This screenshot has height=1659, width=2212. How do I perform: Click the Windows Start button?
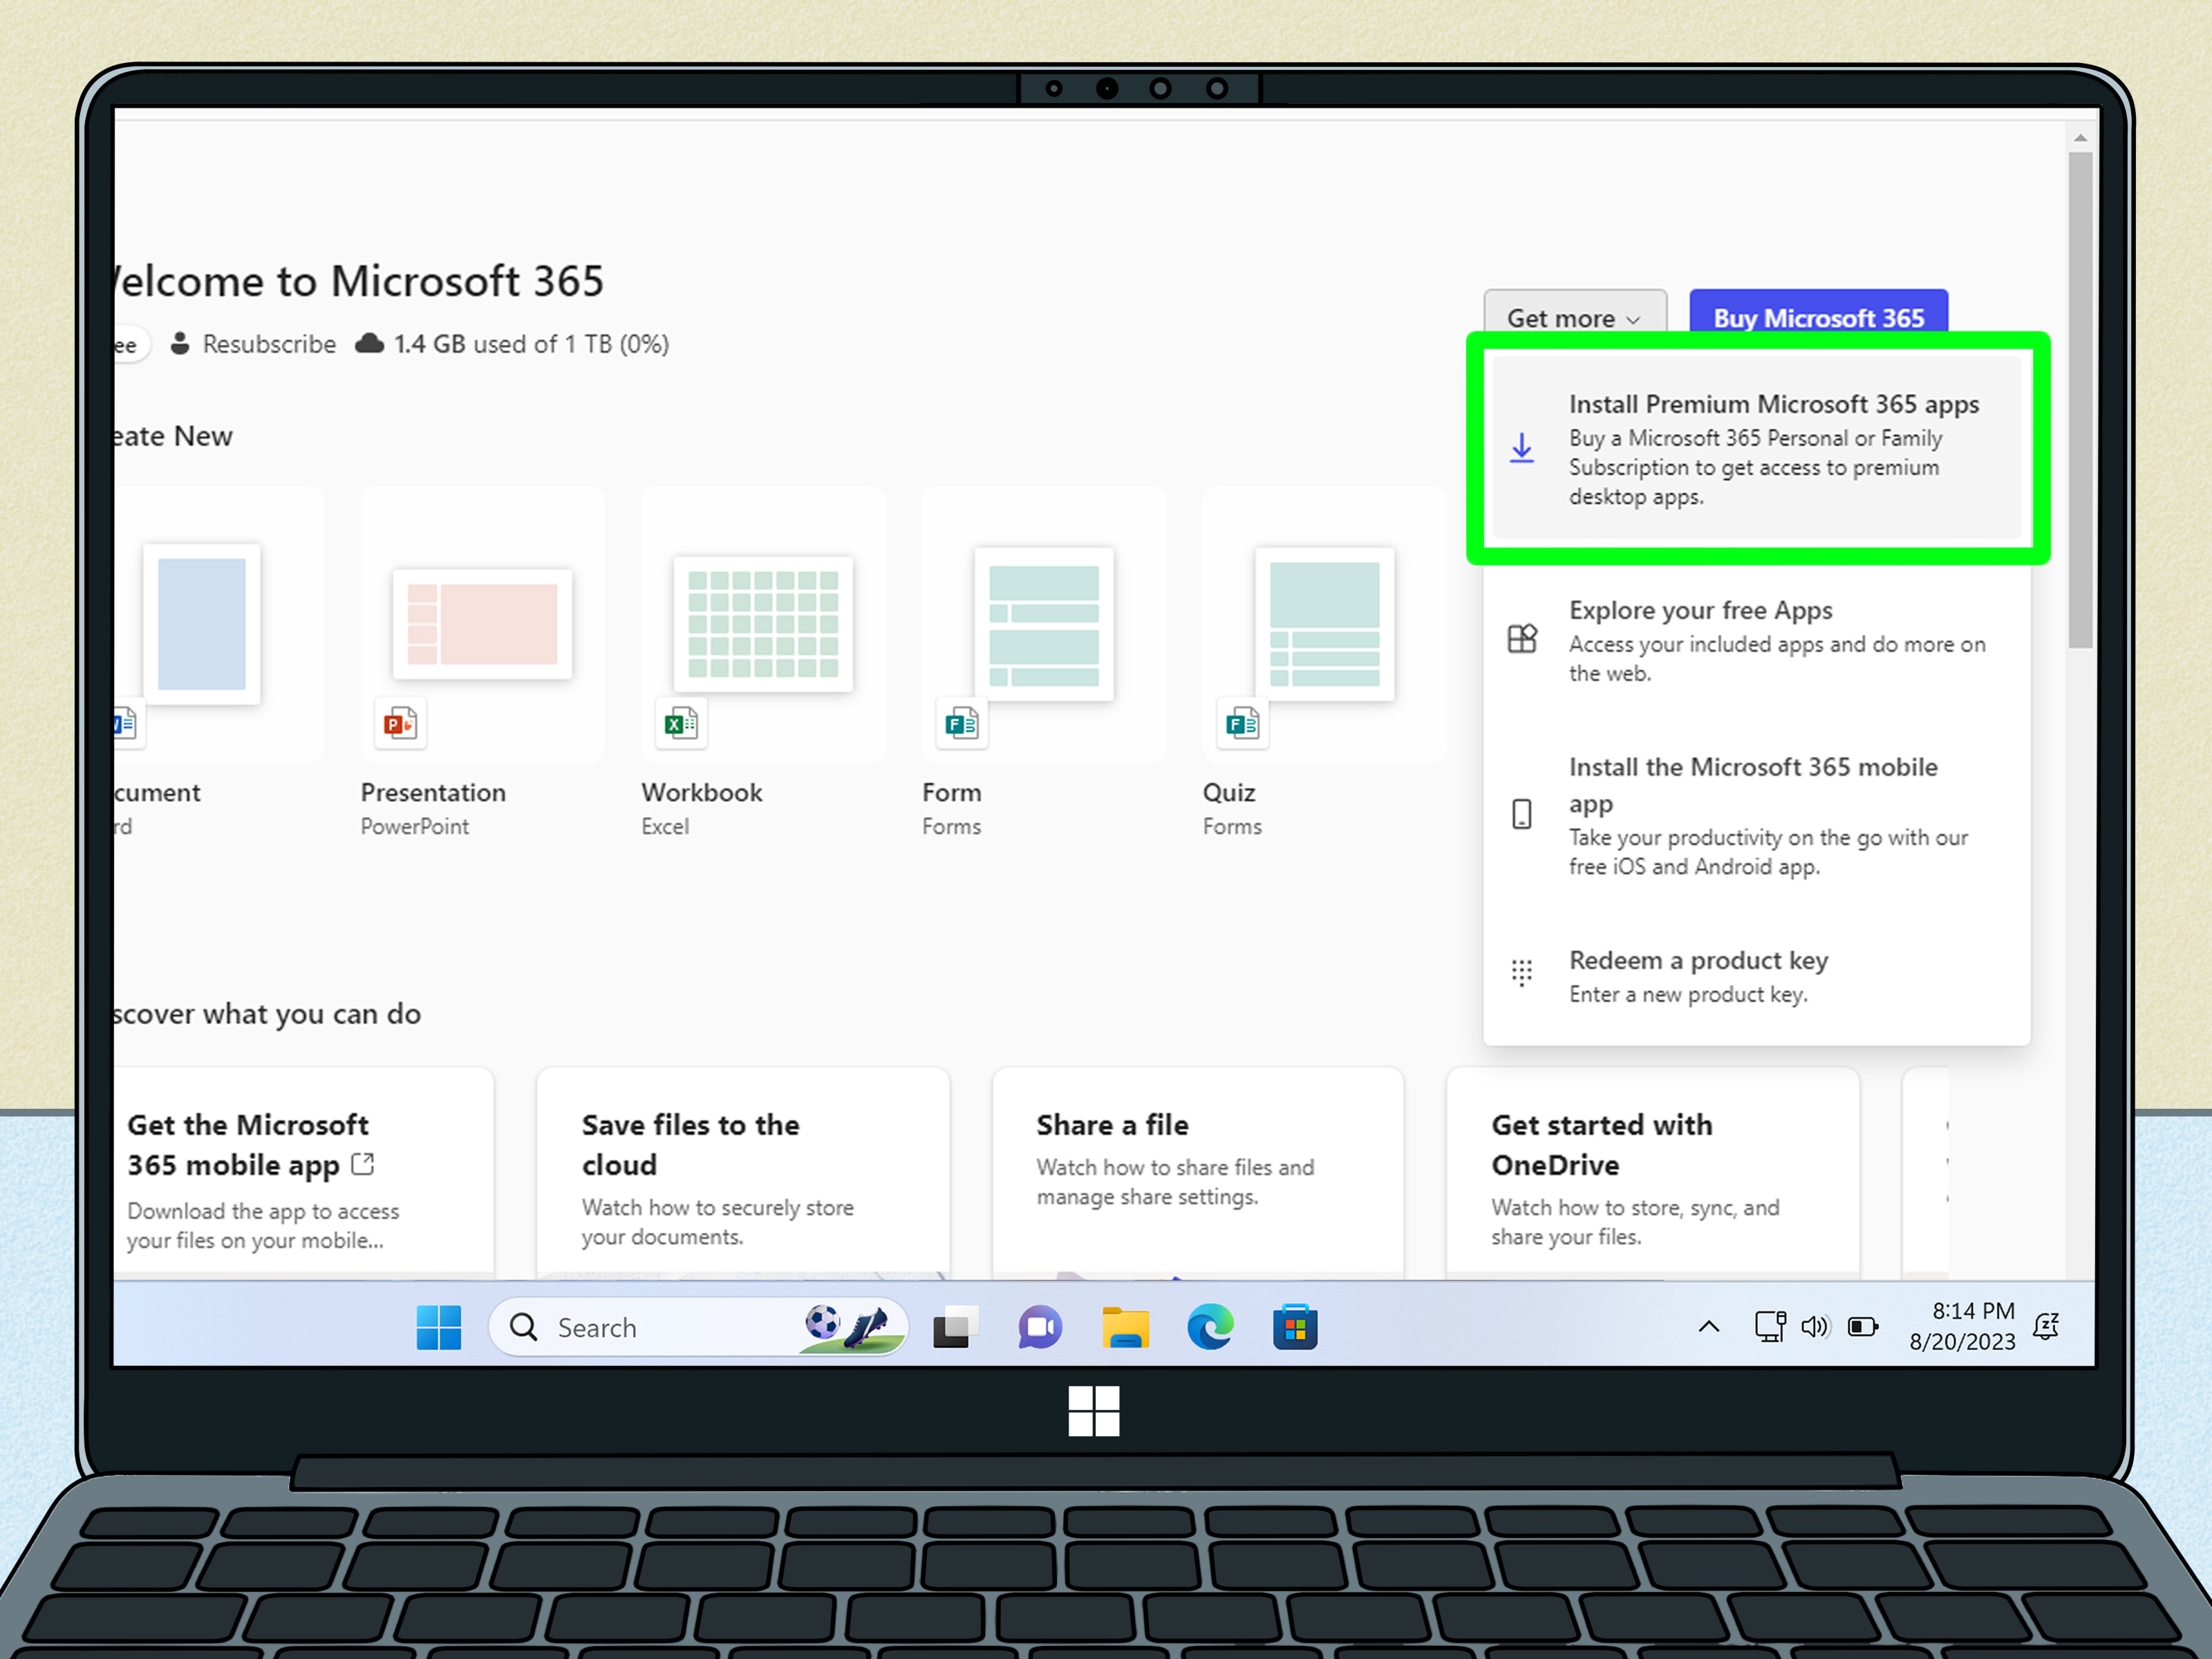point(438,1327)
